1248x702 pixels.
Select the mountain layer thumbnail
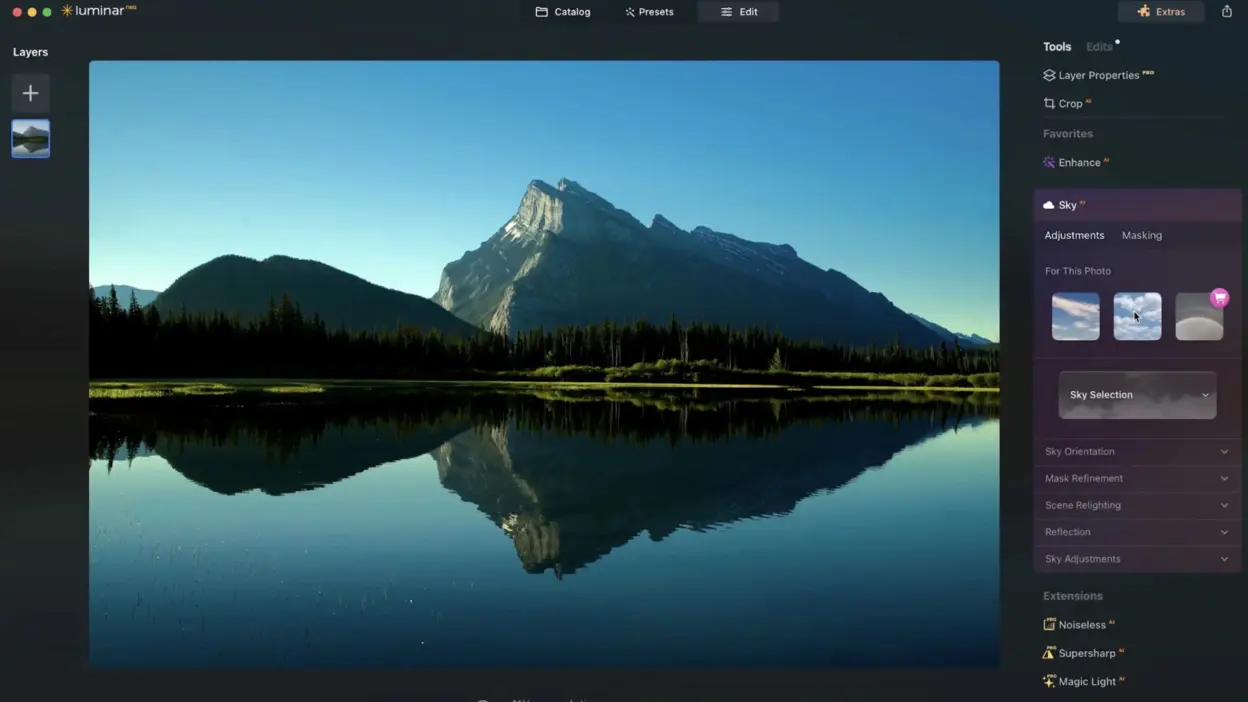tap(30, 139)
